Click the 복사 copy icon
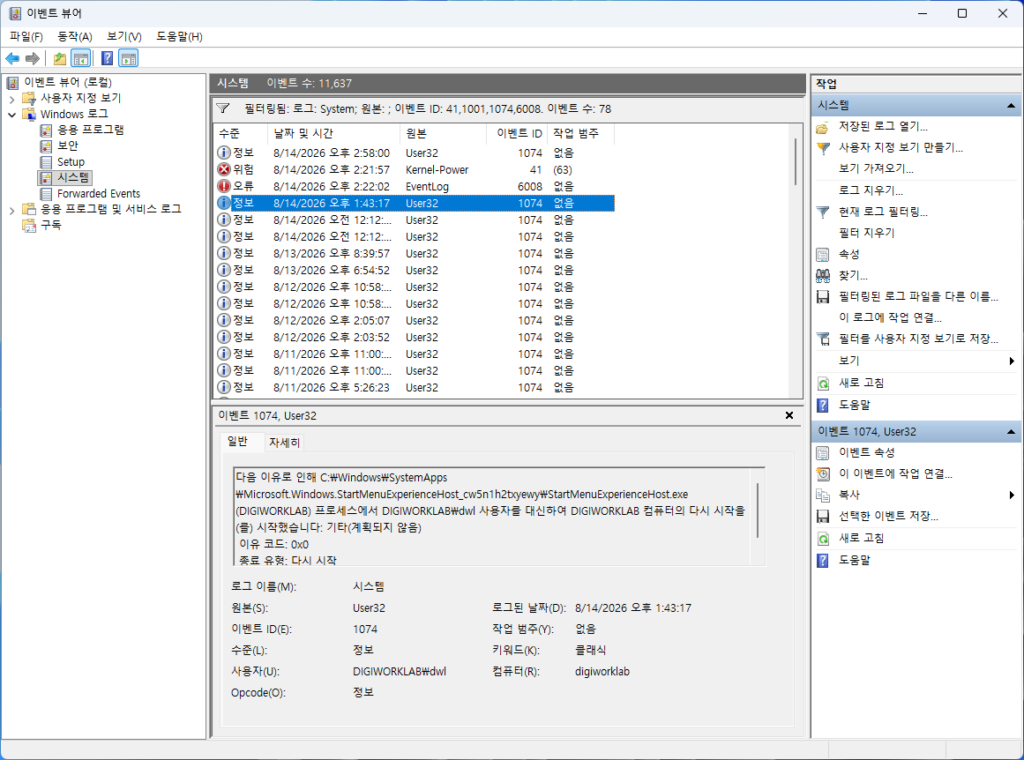This screenshot has width=1024, height=760. 823,495
